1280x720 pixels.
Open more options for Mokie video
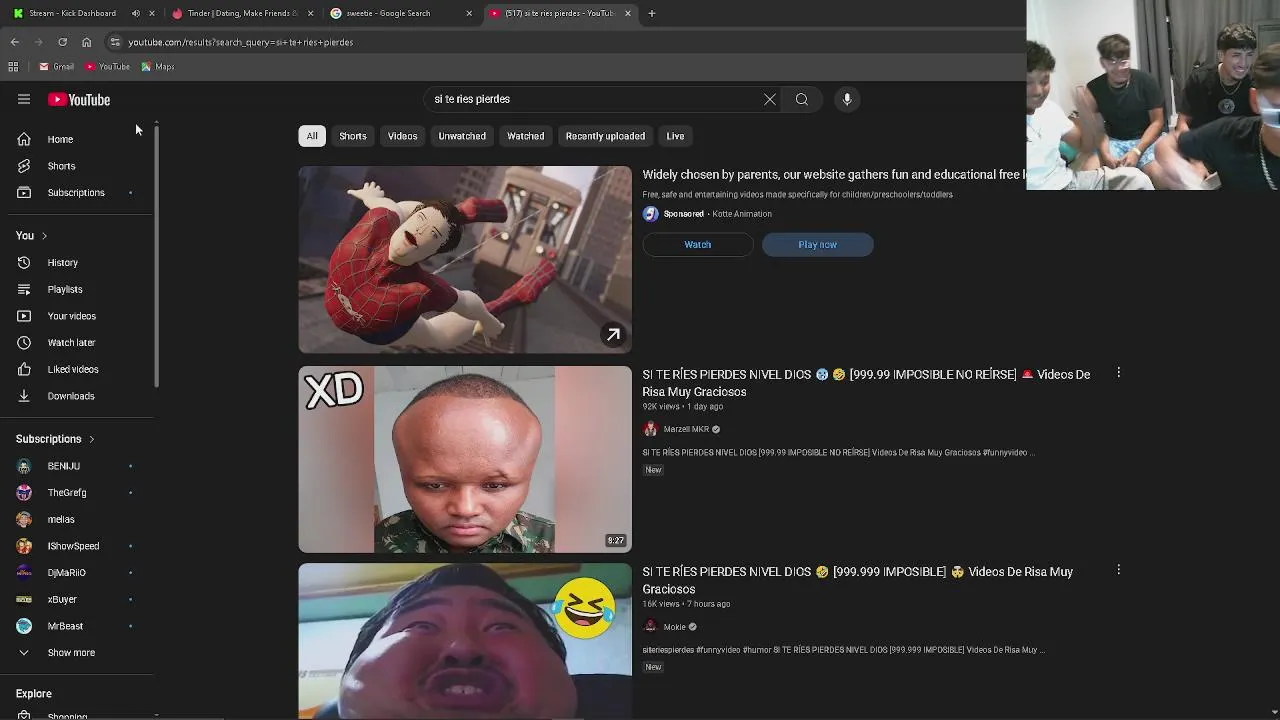[1119, 570]
